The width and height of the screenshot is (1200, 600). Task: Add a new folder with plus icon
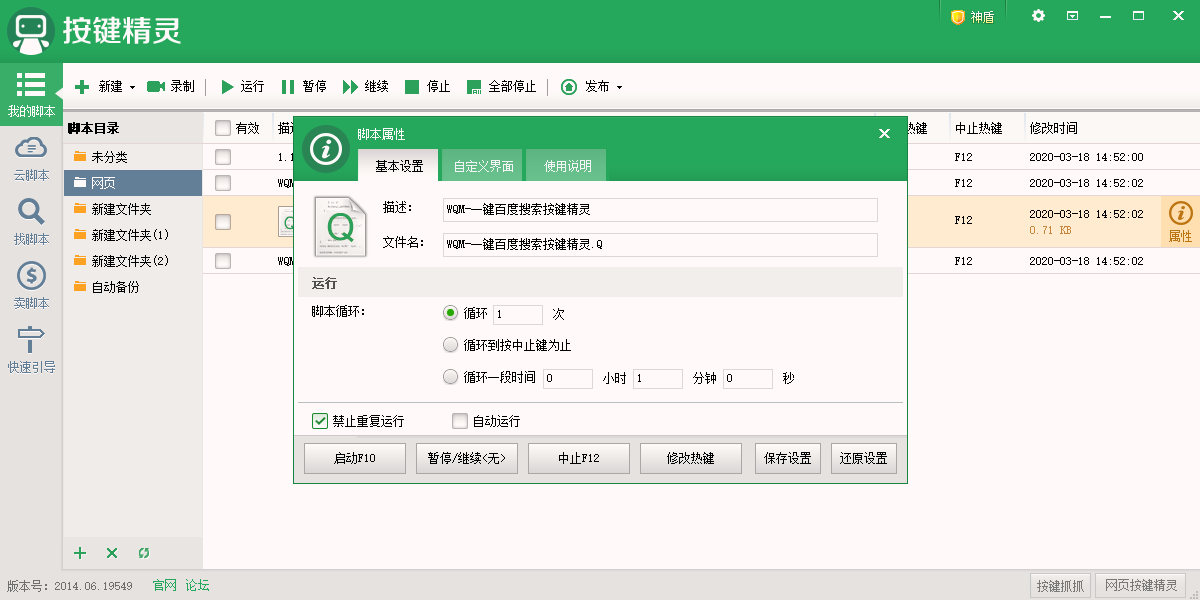81,553
